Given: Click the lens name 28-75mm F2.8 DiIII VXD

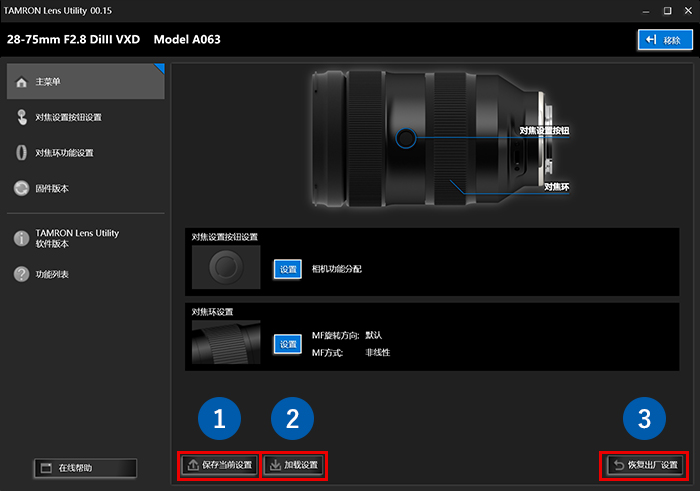Looking at the screenshot, I should tap(73, 39).
